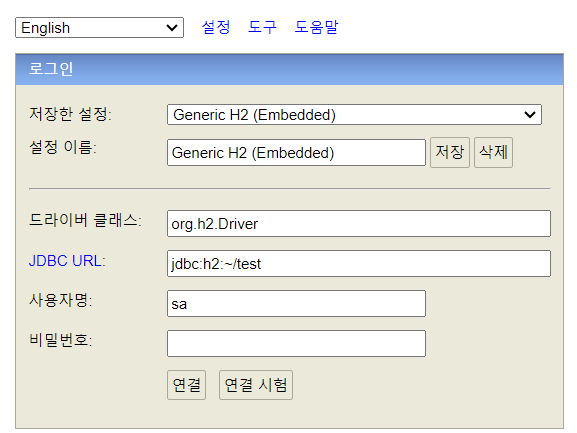The height and width of the screenshot is (433, 577).
Task: Click the 드라이버 클래스 label
Action: 85,220
